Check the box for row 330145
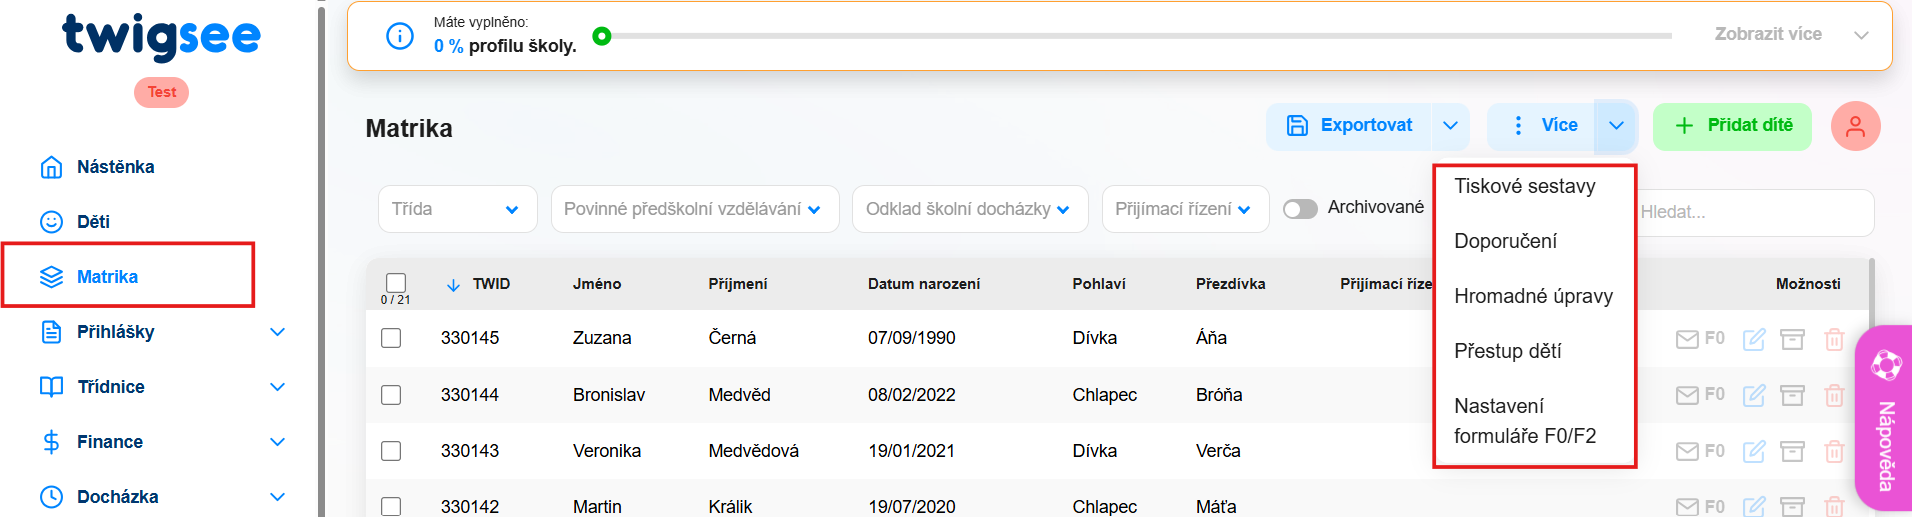Screen dimensions: 1912x517 pos(391,338)
